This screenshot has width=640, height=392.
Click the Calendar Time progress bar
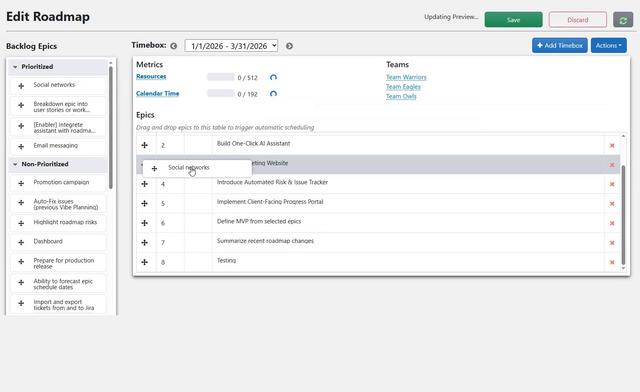point(220,94)
